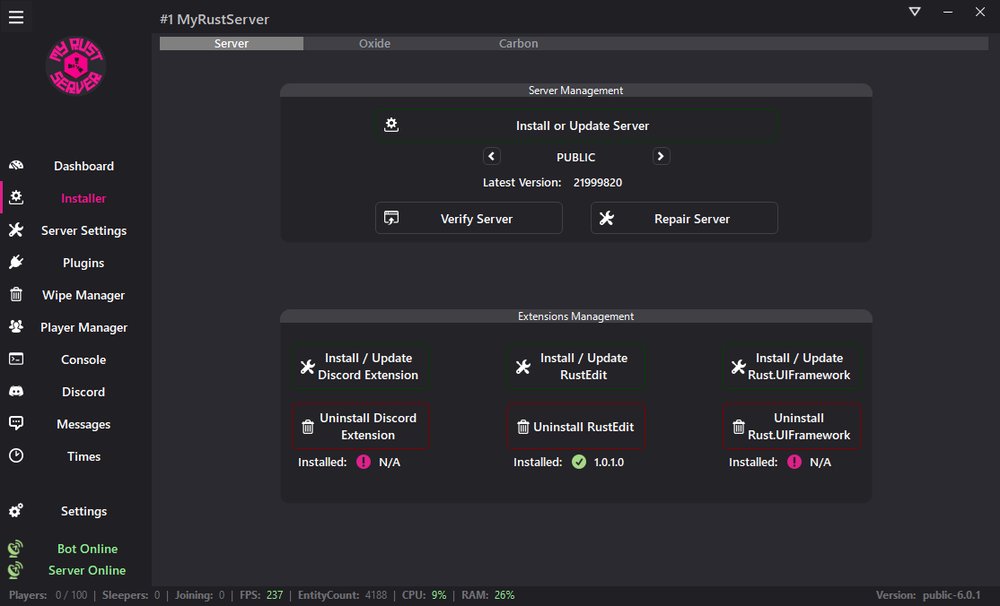Open the Console page

tap(84, 360)
